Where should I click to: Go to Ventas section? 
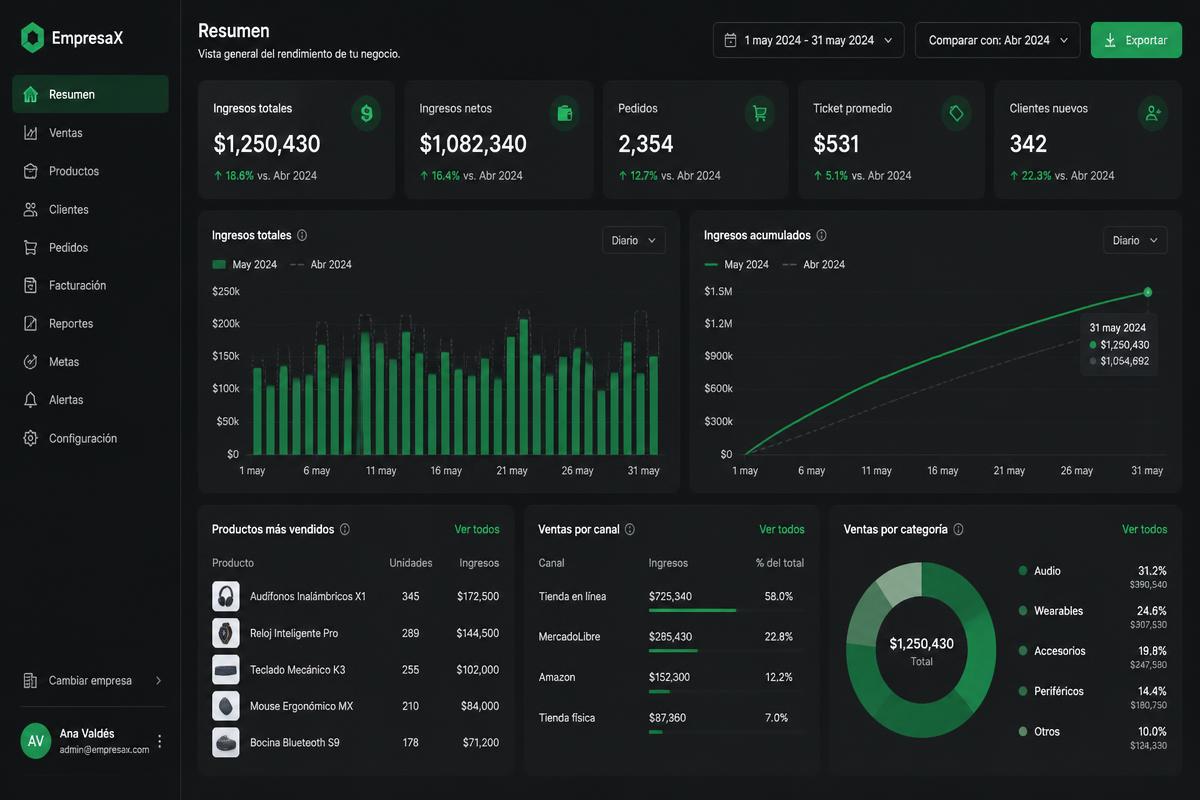(x=90, y=133)
